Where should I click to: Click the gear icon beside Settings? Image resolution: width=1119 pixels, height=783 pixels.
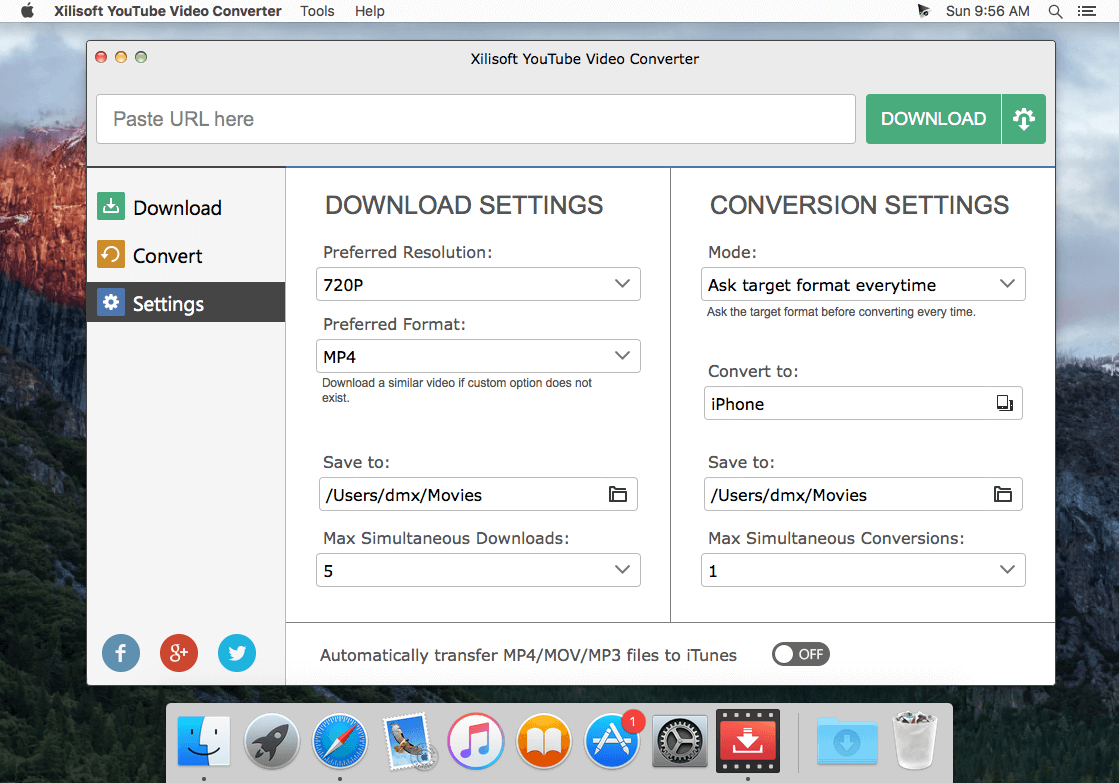111,302
